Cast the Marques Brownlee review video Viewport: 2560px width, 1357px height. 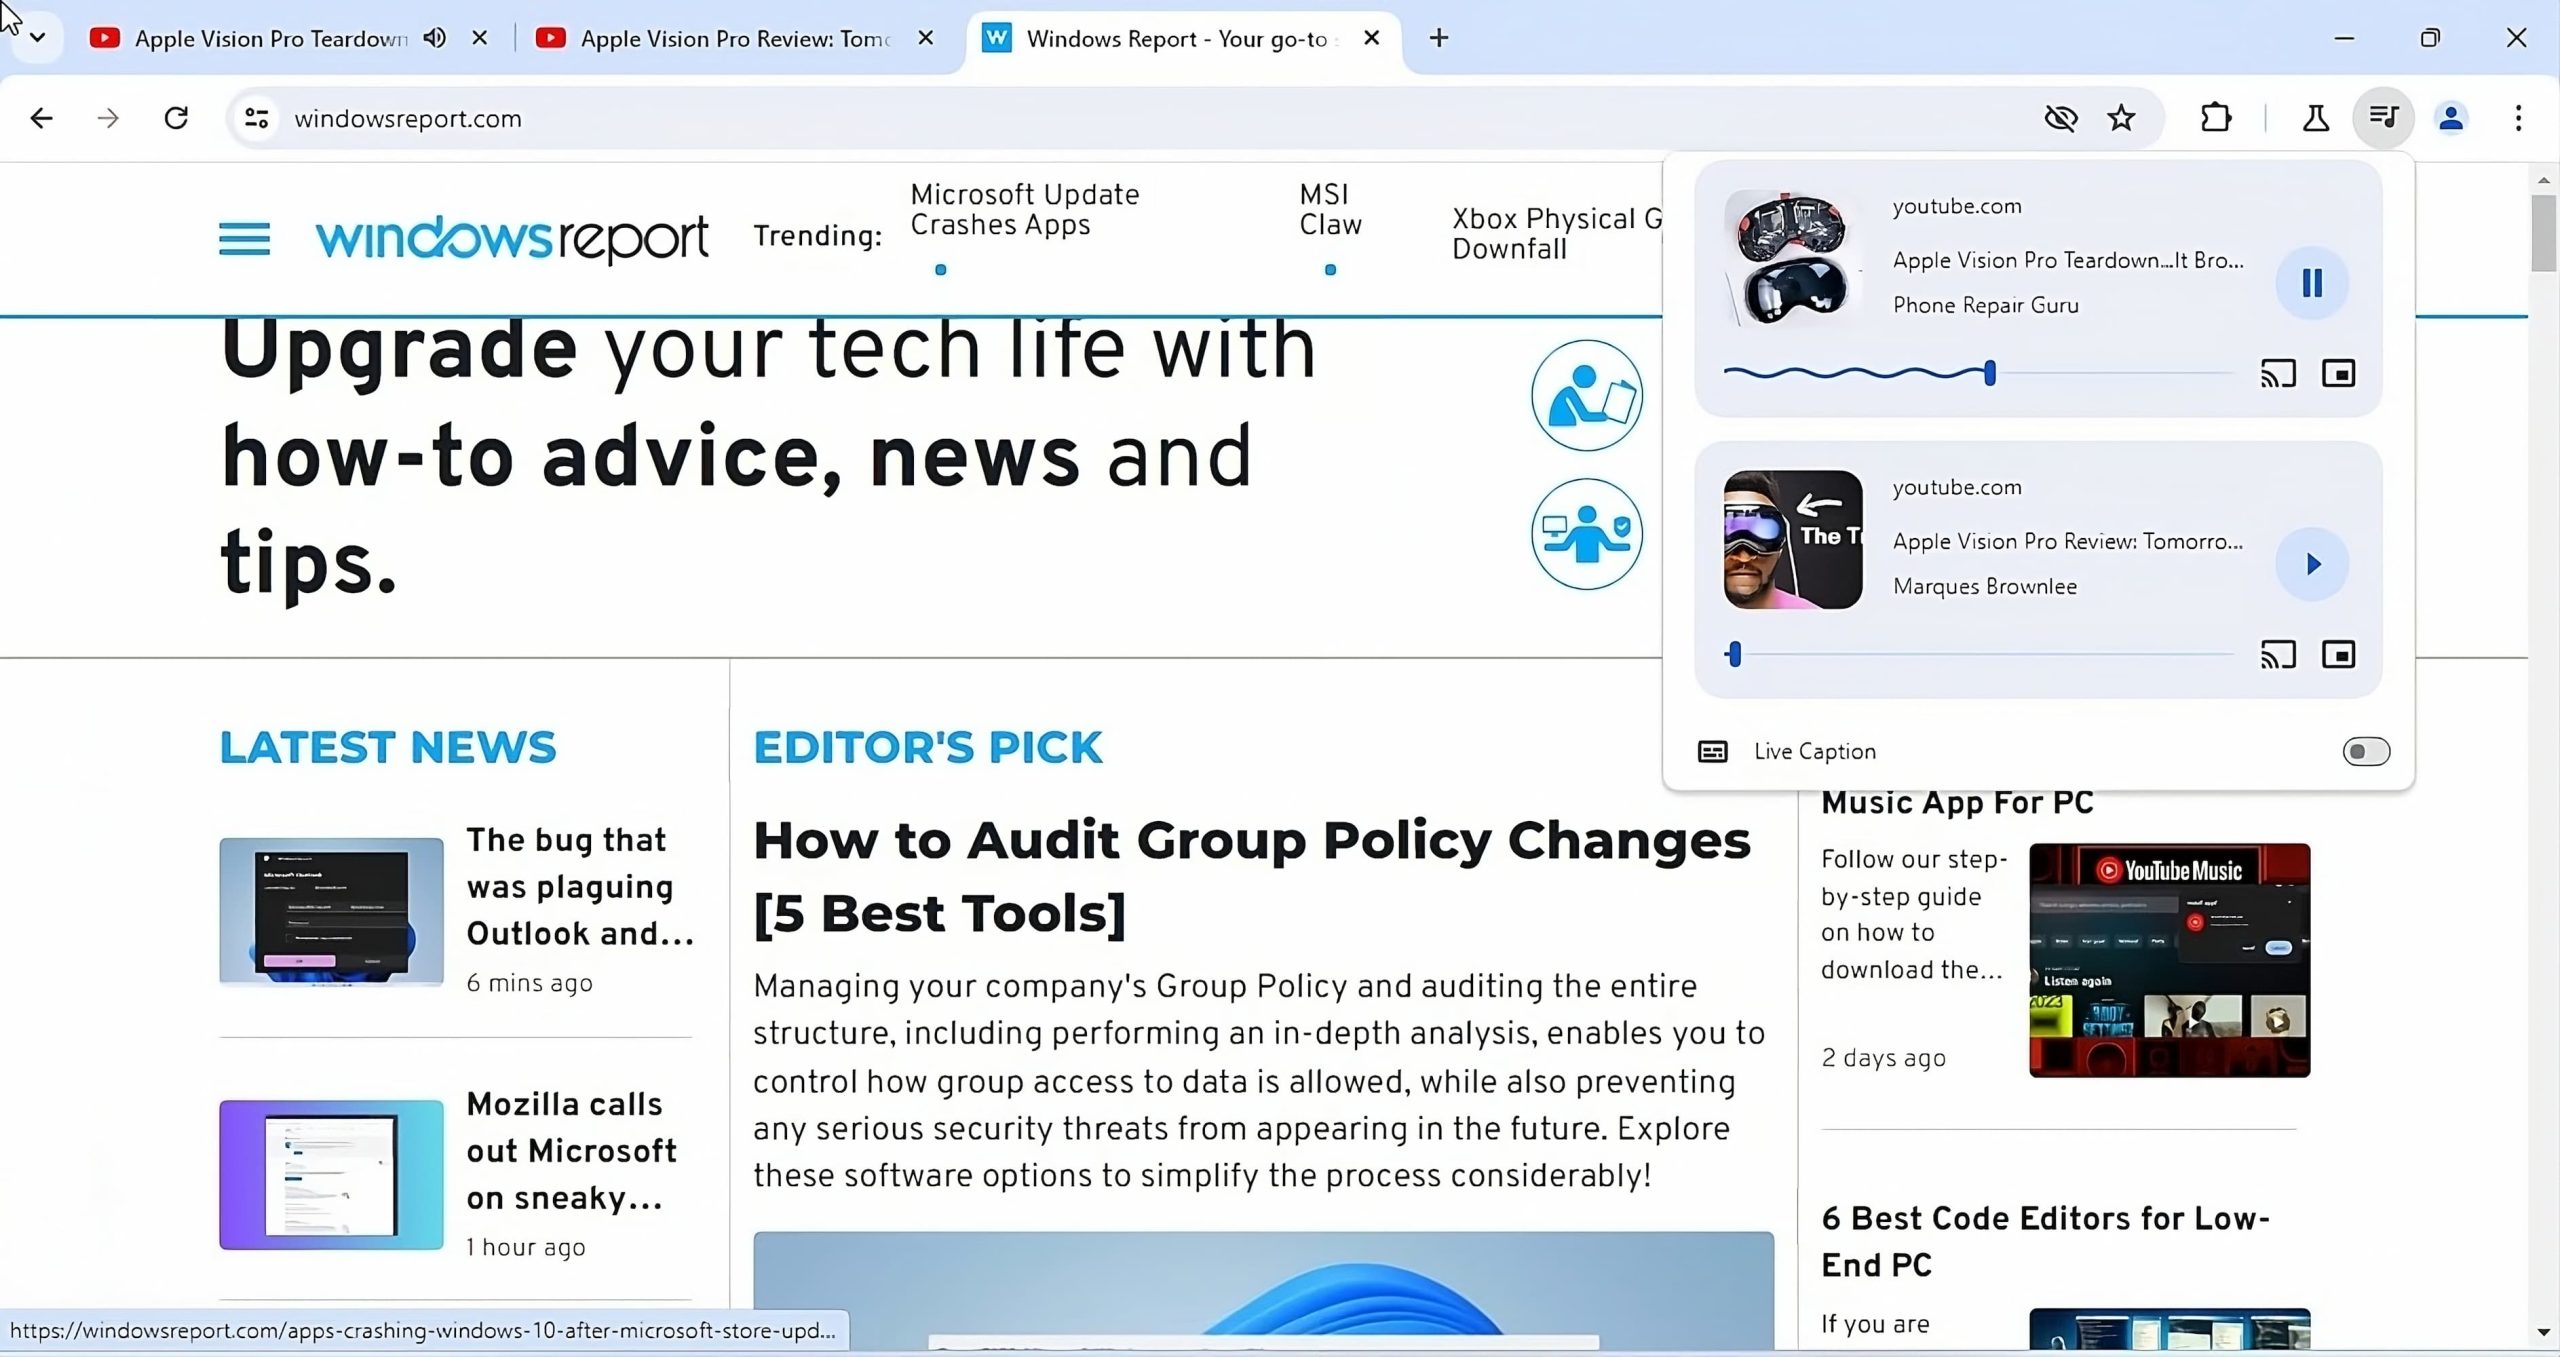(x=2278, y=654)
